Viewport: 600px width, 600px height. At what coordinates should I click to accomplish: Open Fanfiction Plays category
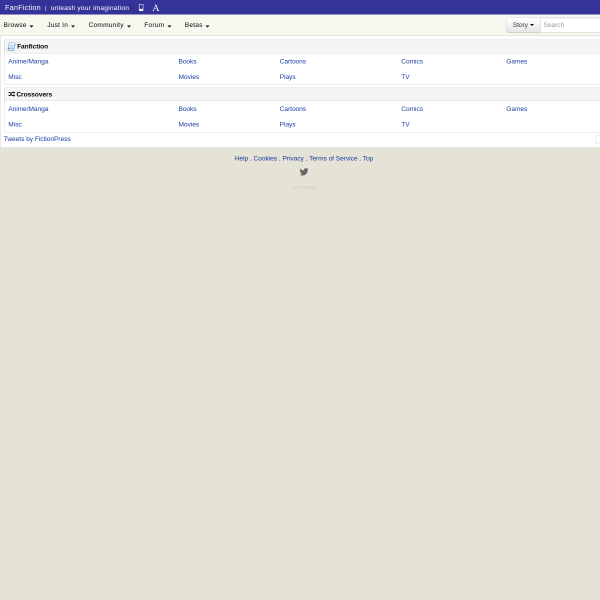point(287,77)
